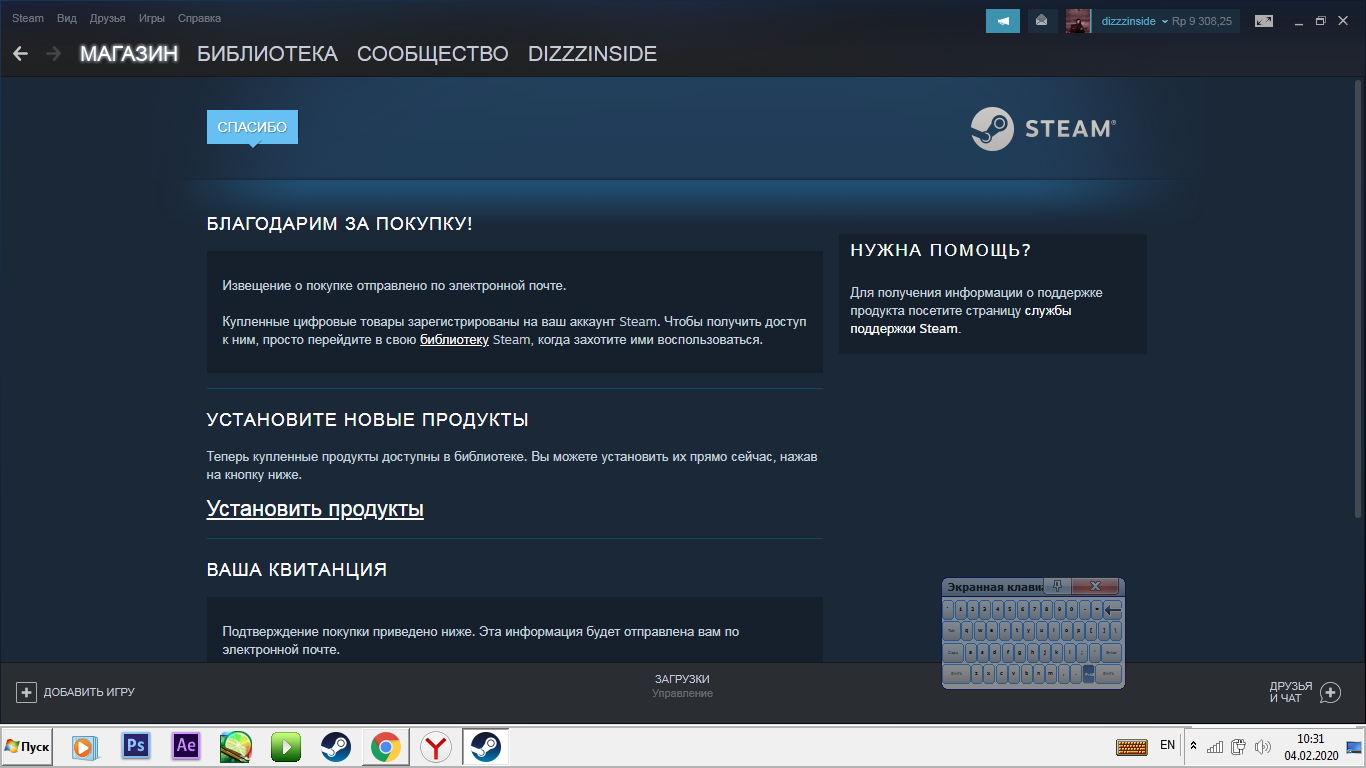This screenshot has height=768, width=1366.
Task: Open the Вид menu
Action: click(x=67, y=18)
